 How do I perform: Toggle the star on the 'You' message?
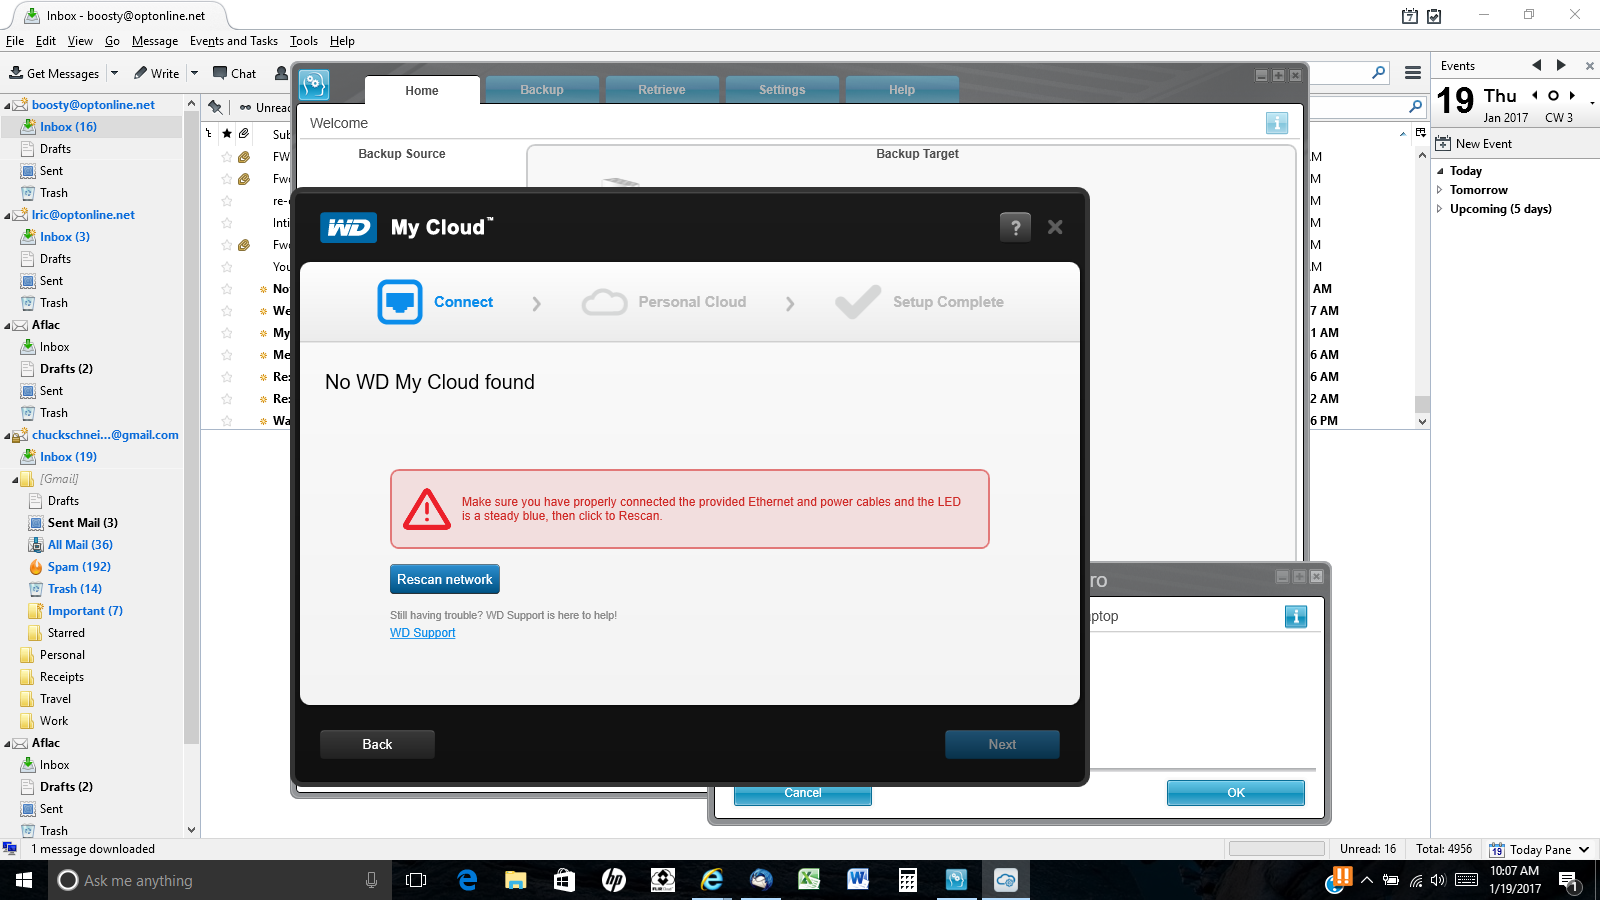(x=227, y=267)
